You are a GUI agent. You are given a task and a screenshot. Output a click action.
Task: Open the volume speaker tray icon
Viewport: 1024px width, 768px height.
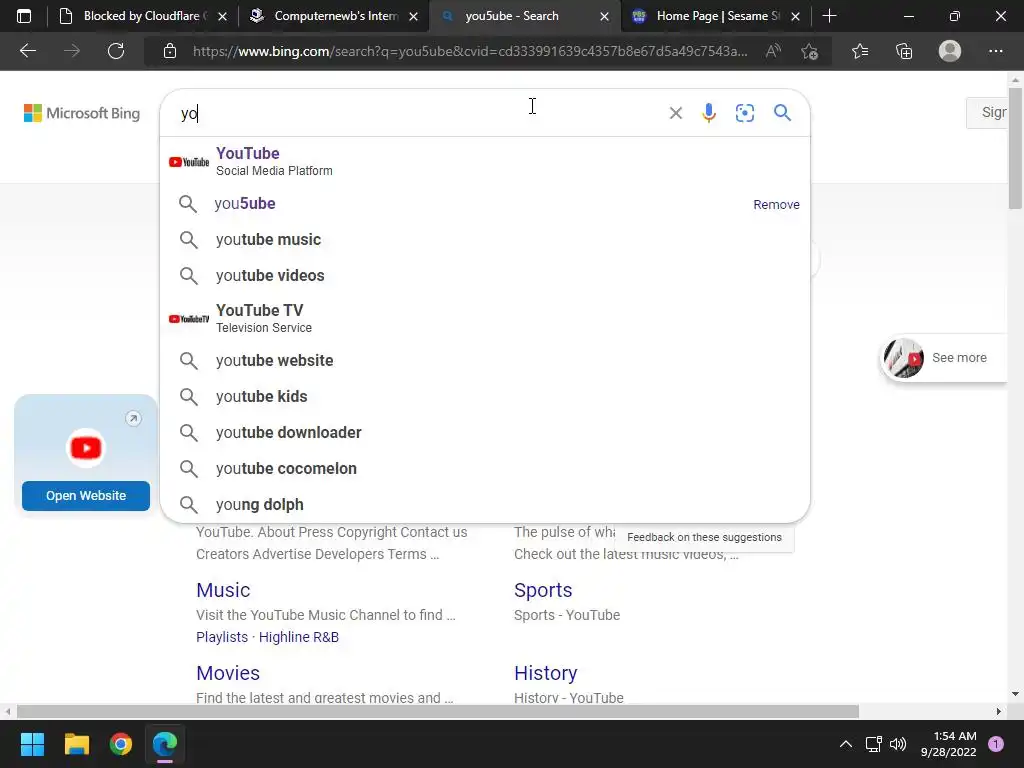(x=898, y=744)
